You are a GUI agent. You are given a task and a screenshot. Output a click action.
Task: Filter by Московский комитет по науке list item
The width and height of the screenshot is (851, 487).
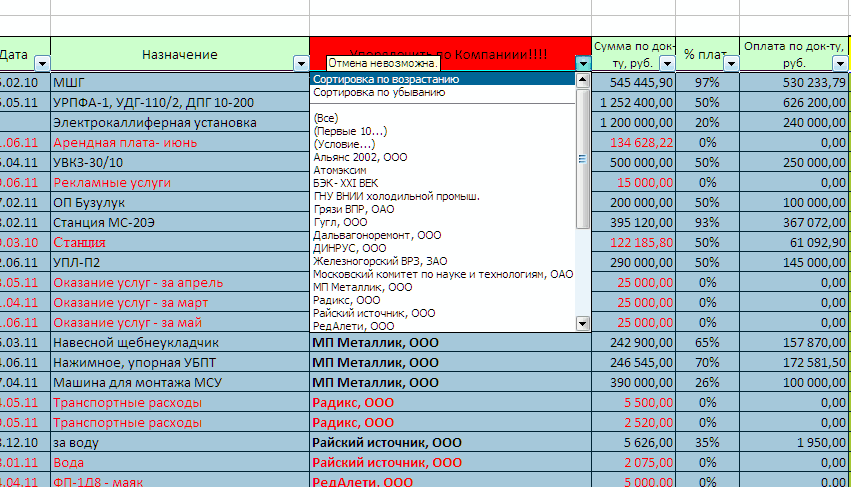tap(443, 274)
